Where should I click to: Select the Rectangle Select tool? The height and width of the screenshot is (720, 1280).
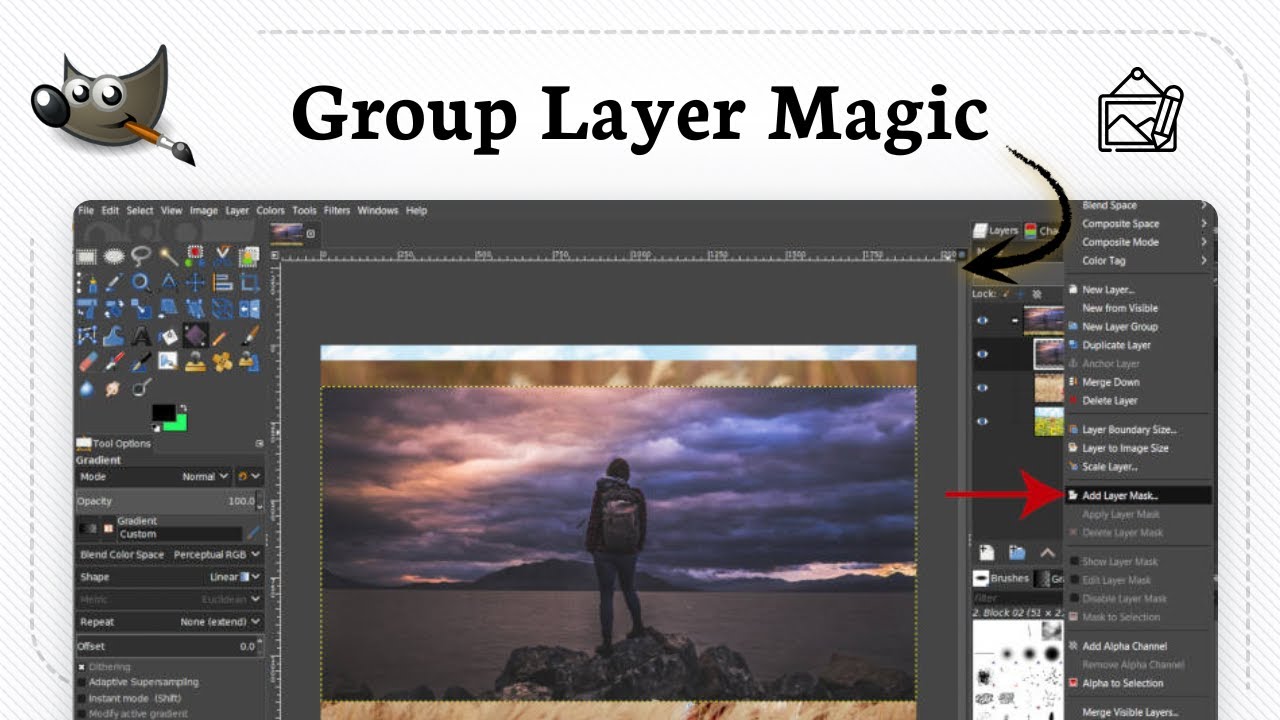coord(87,256)
